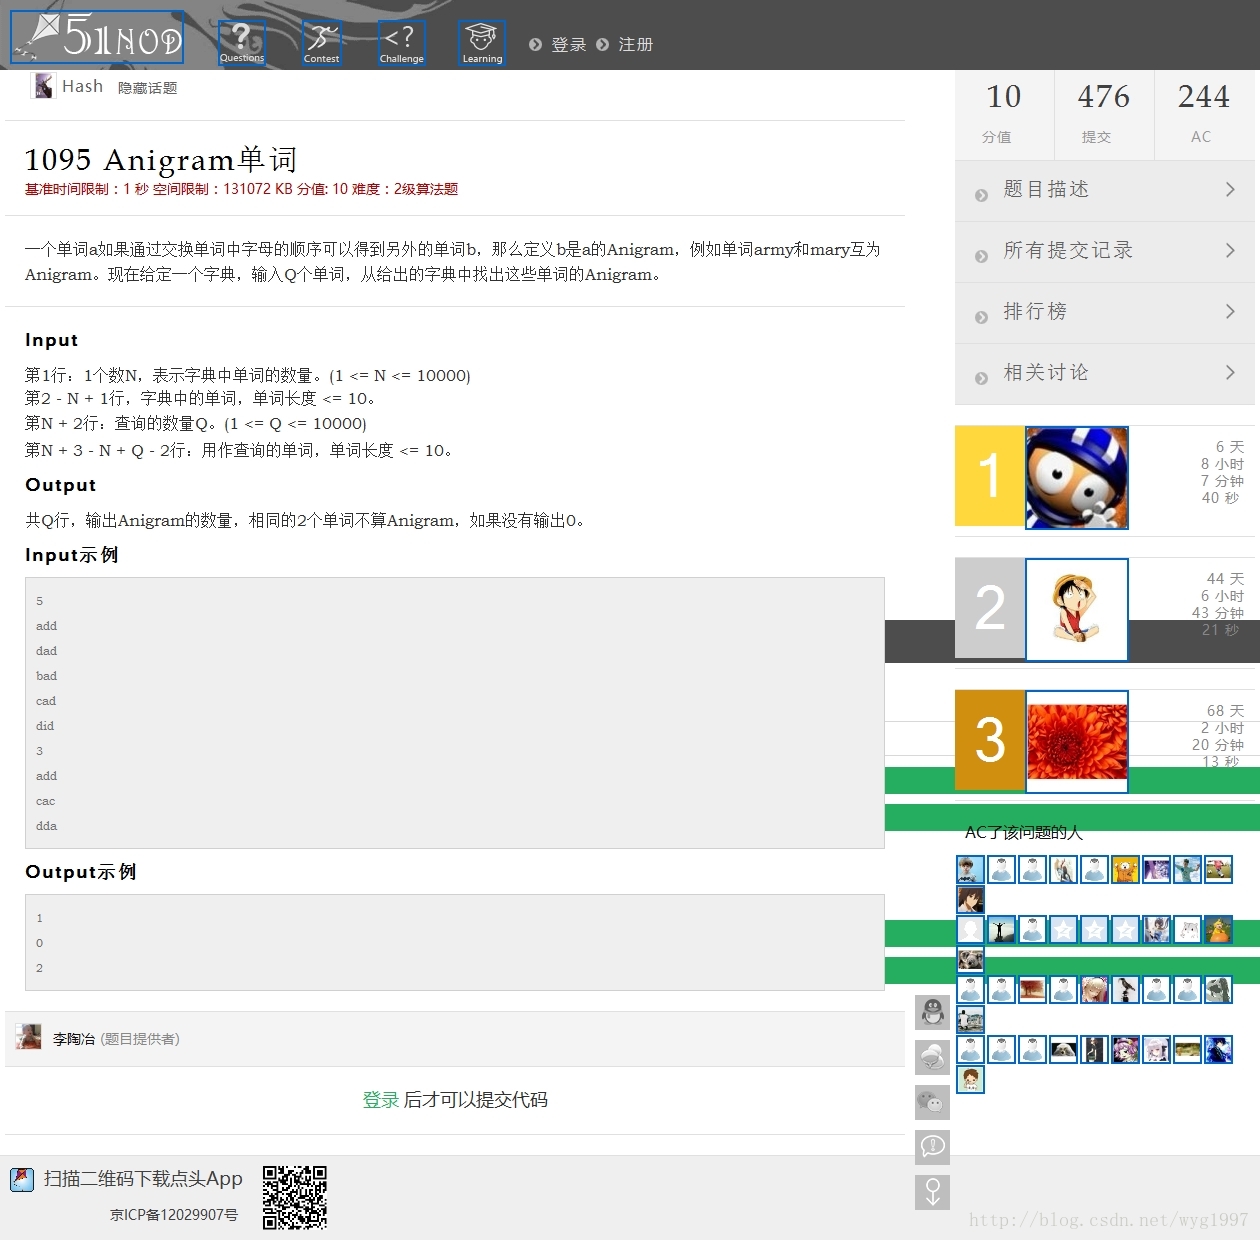Click the Hash tag avatar icon
Viewport: 1260px width, 1240px height.
[43, 86]
